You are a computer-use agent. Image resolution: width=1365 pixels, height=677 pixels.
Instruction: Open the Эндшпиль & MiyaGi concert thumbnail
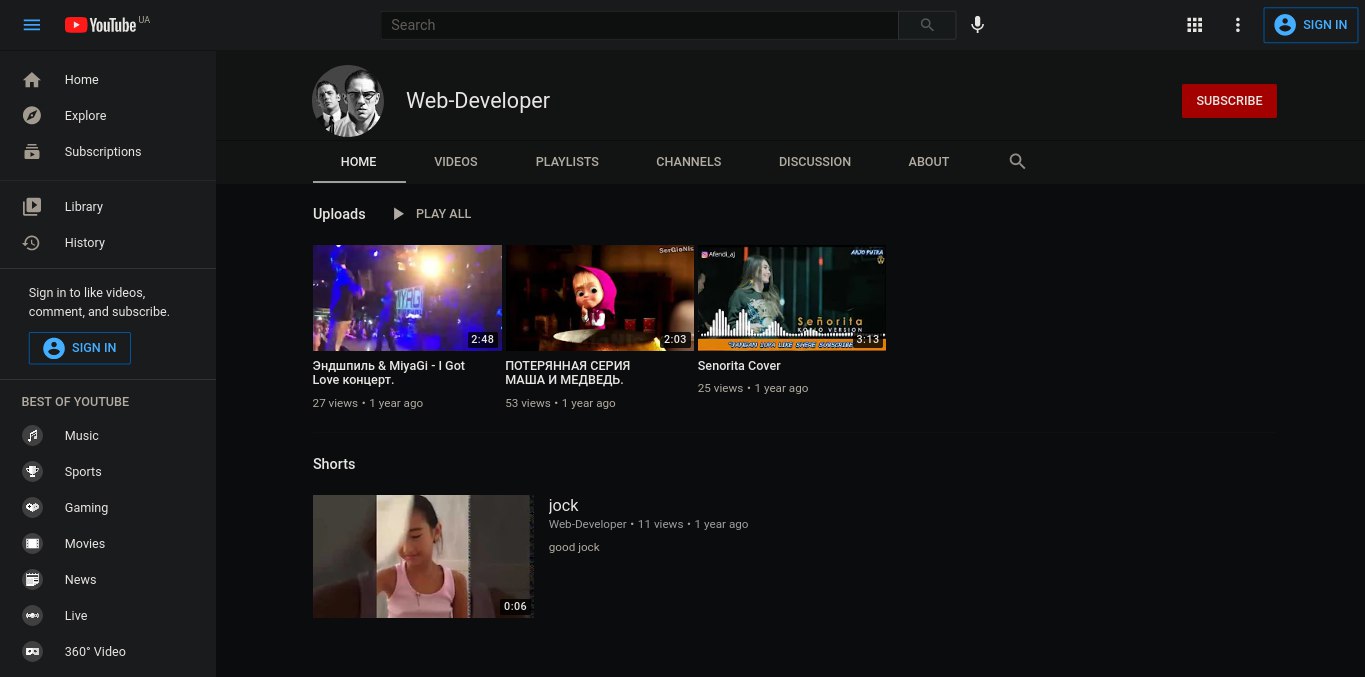407,298
